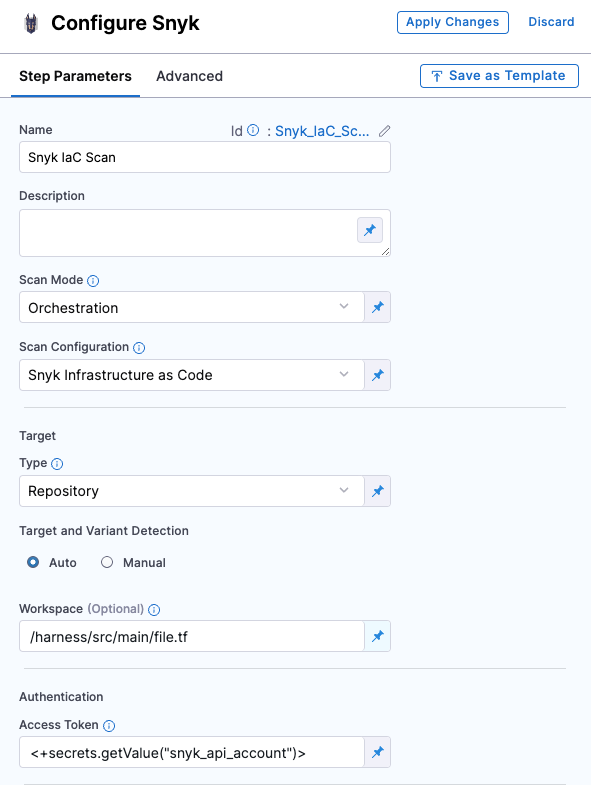Open the Orchestration scan mode dropdown
The height and width of the screenshot is (785, 591).
[191, 307]
